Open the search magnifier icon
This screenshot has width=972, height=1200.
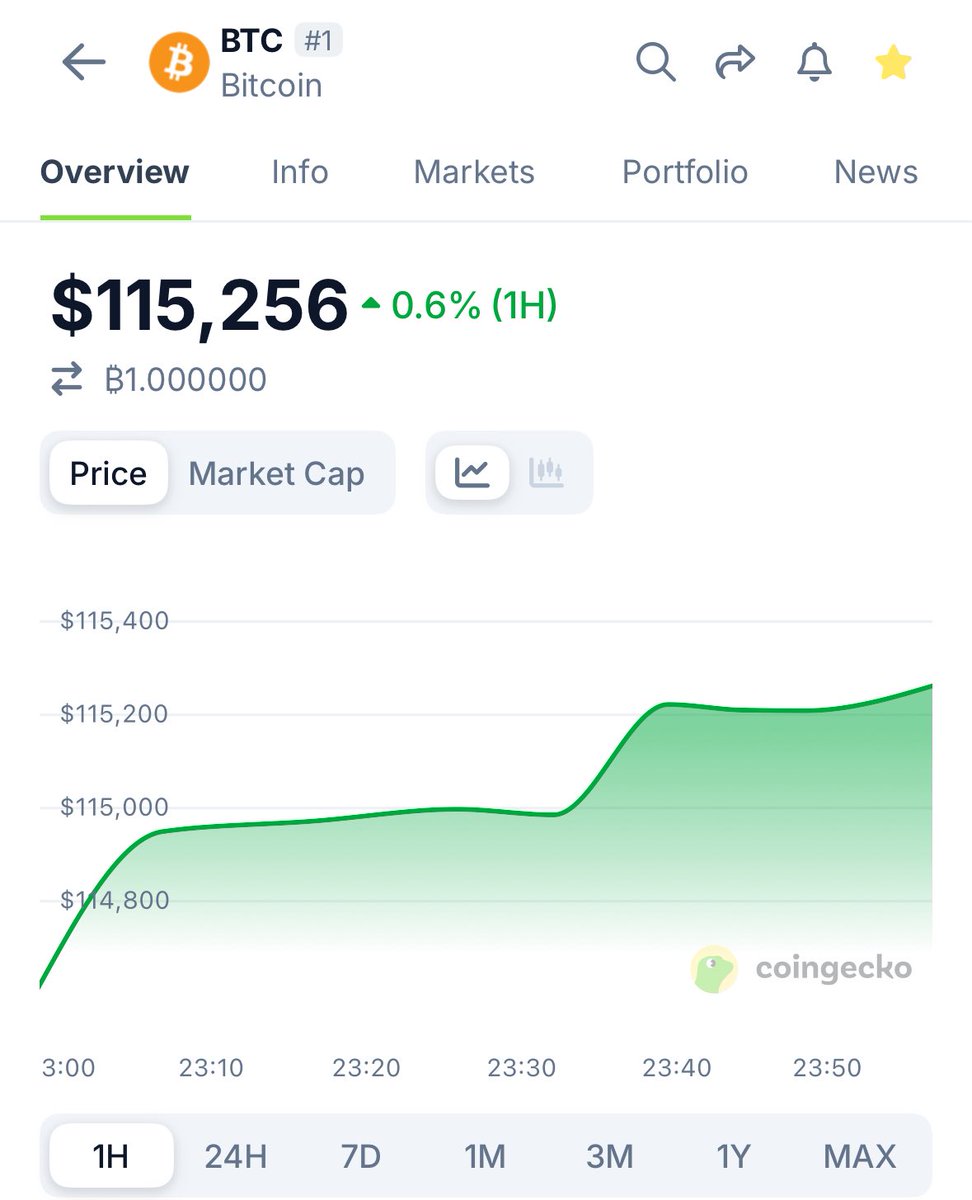point(656,63)
